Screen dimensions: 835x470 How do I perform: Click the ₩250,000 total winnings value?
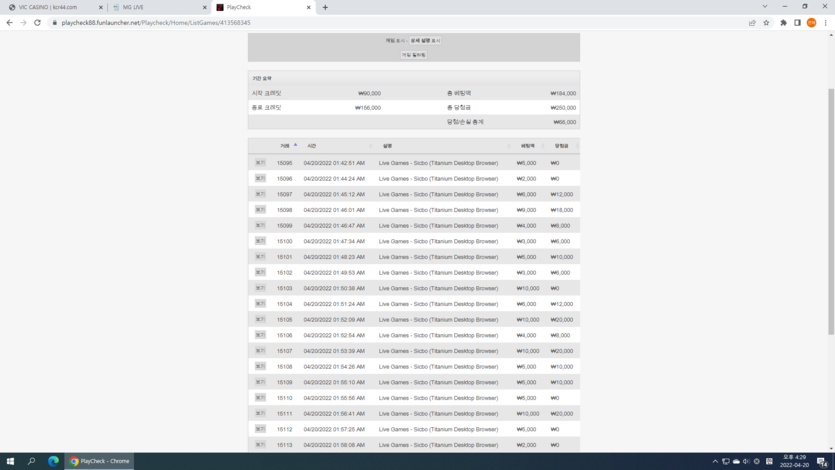coord(563,108)
